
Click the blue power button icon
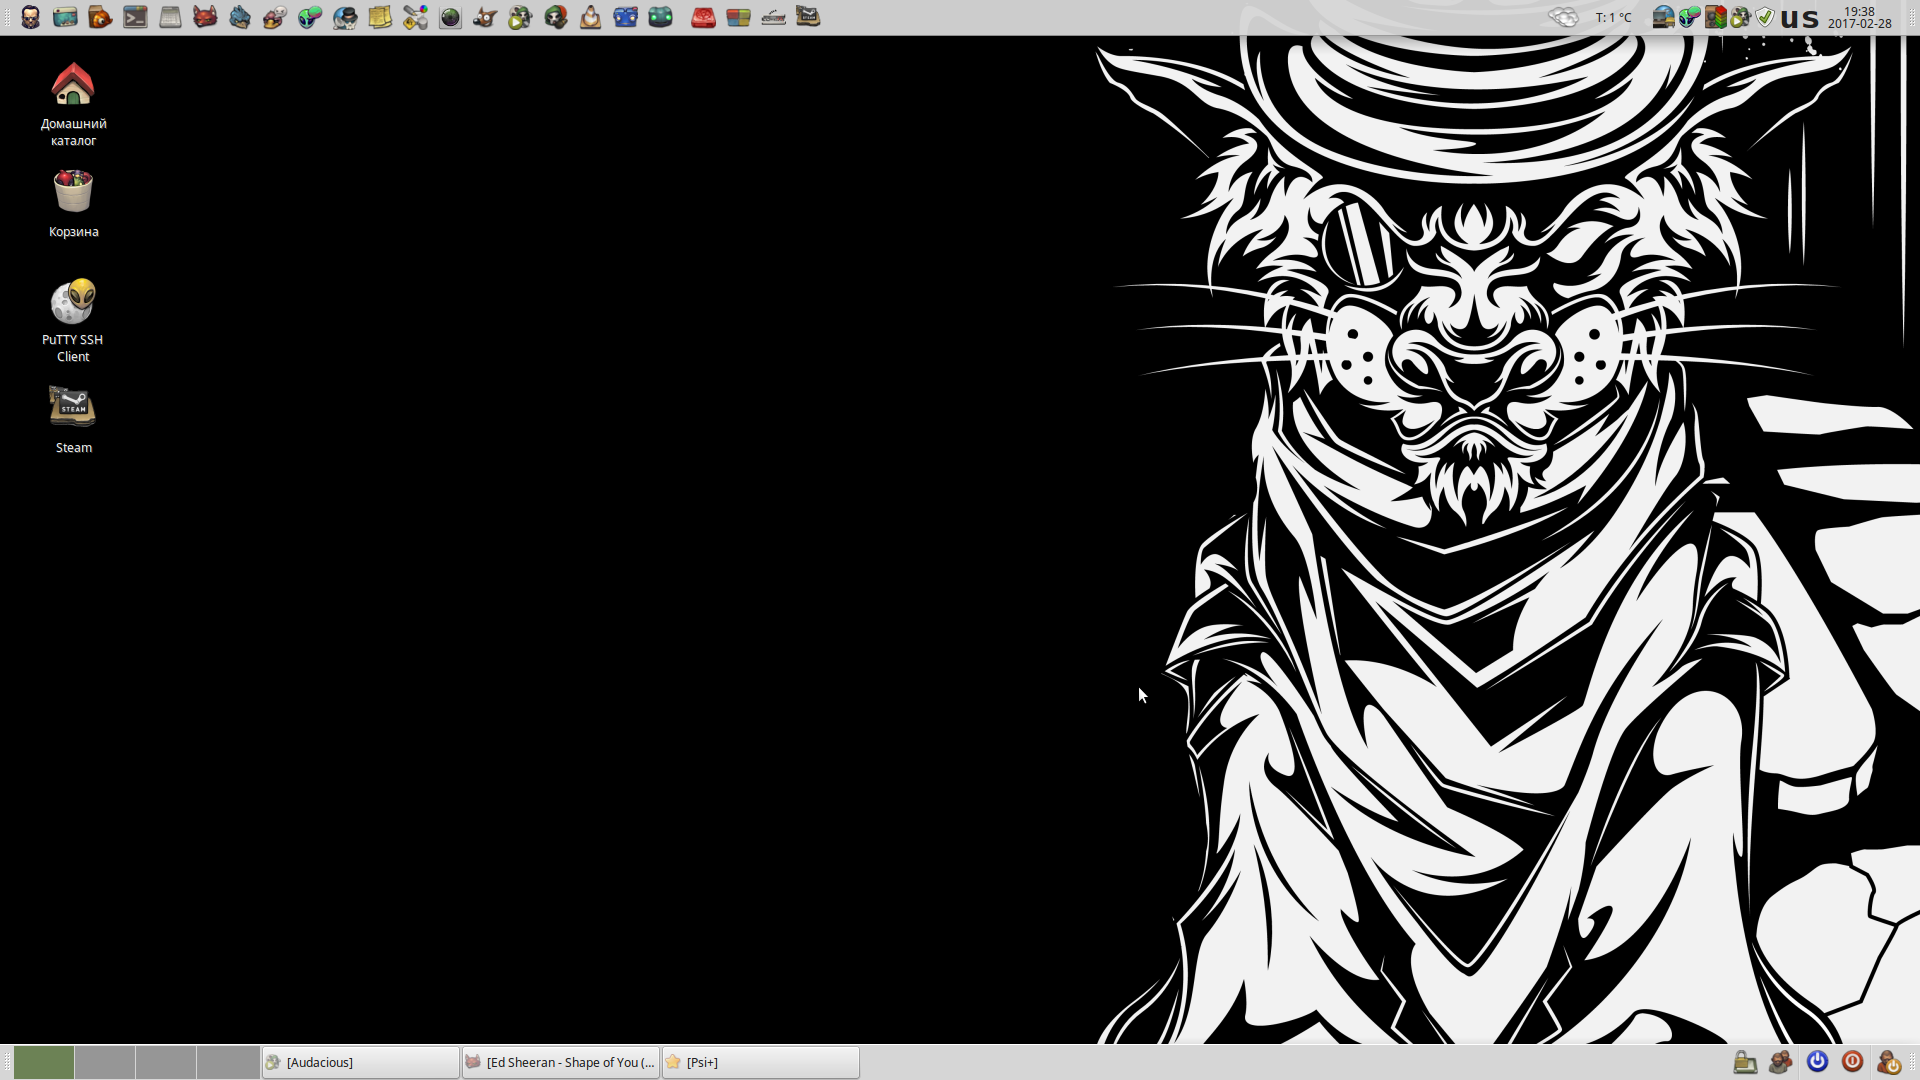tap(1817, 1062)
